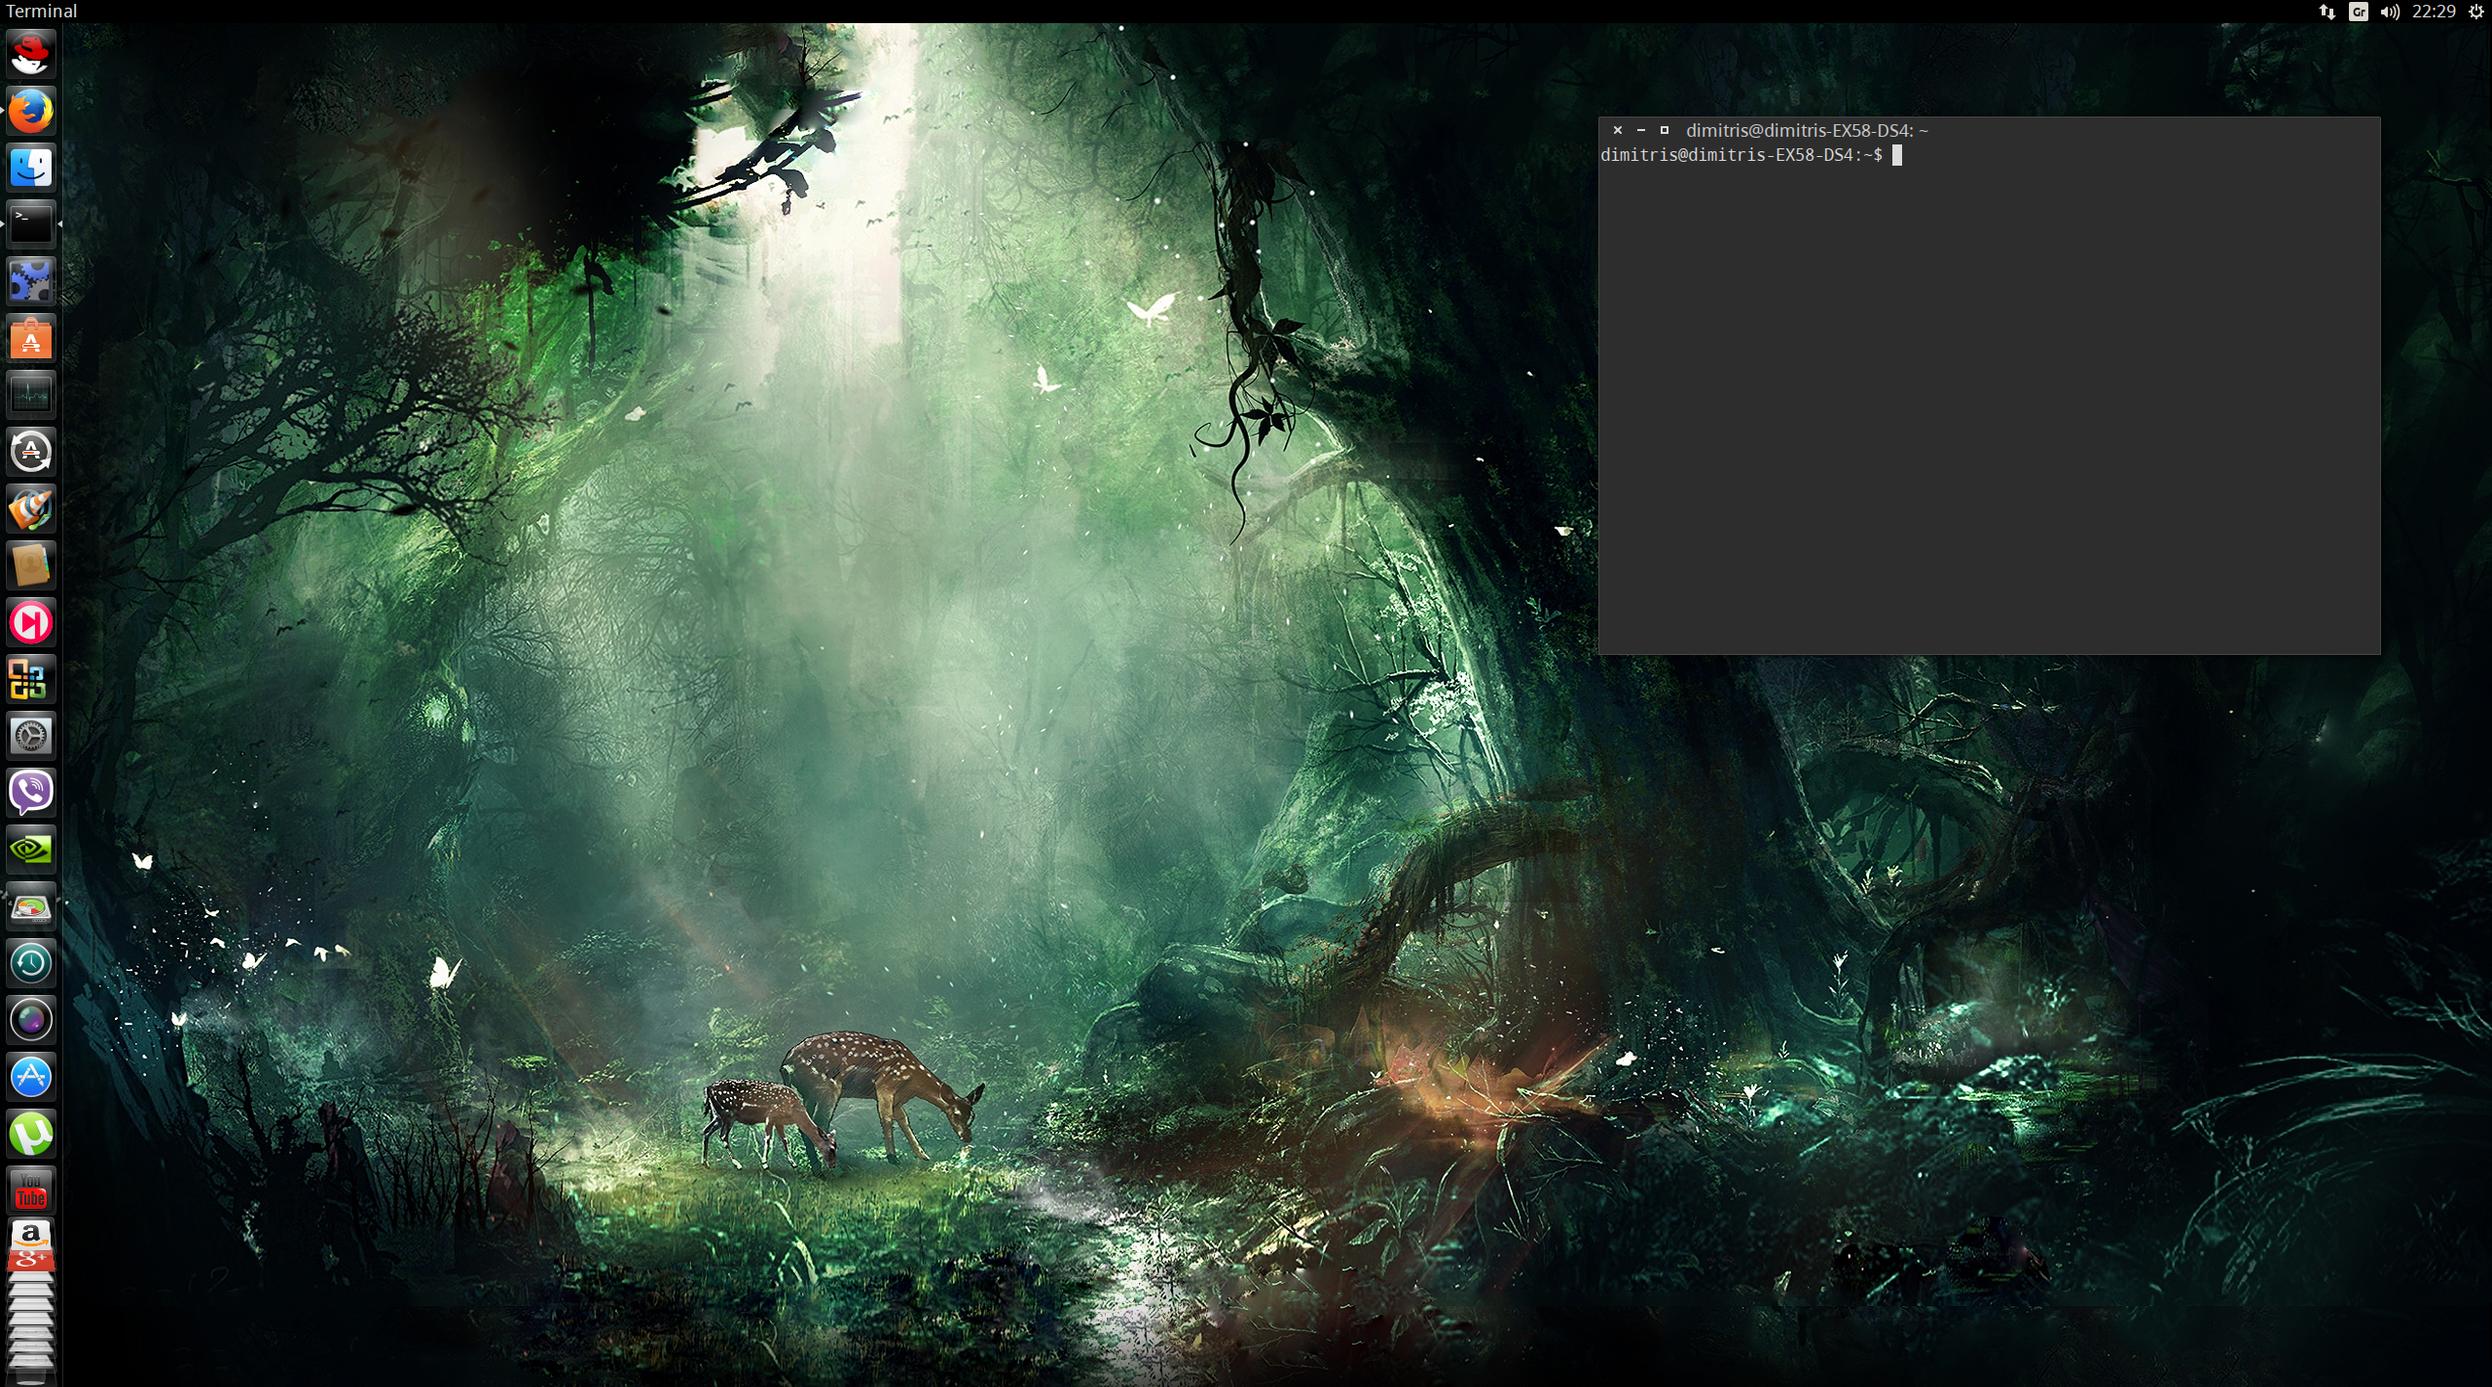Launch the Time Machine style backup icon

tap(31, 964)
